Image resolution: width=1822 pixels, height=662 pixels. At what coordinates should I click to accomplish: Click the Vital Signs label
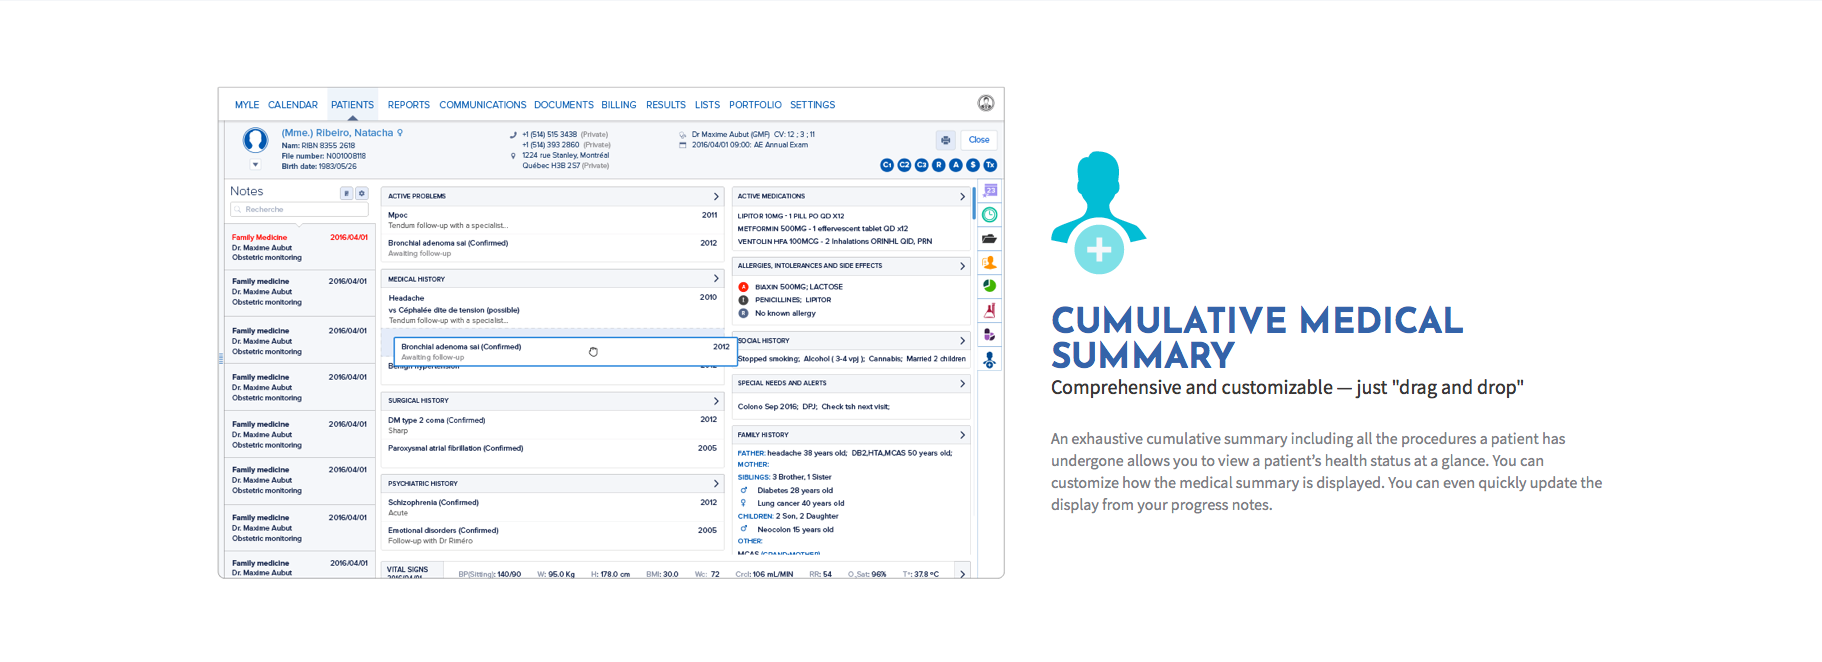408,570
